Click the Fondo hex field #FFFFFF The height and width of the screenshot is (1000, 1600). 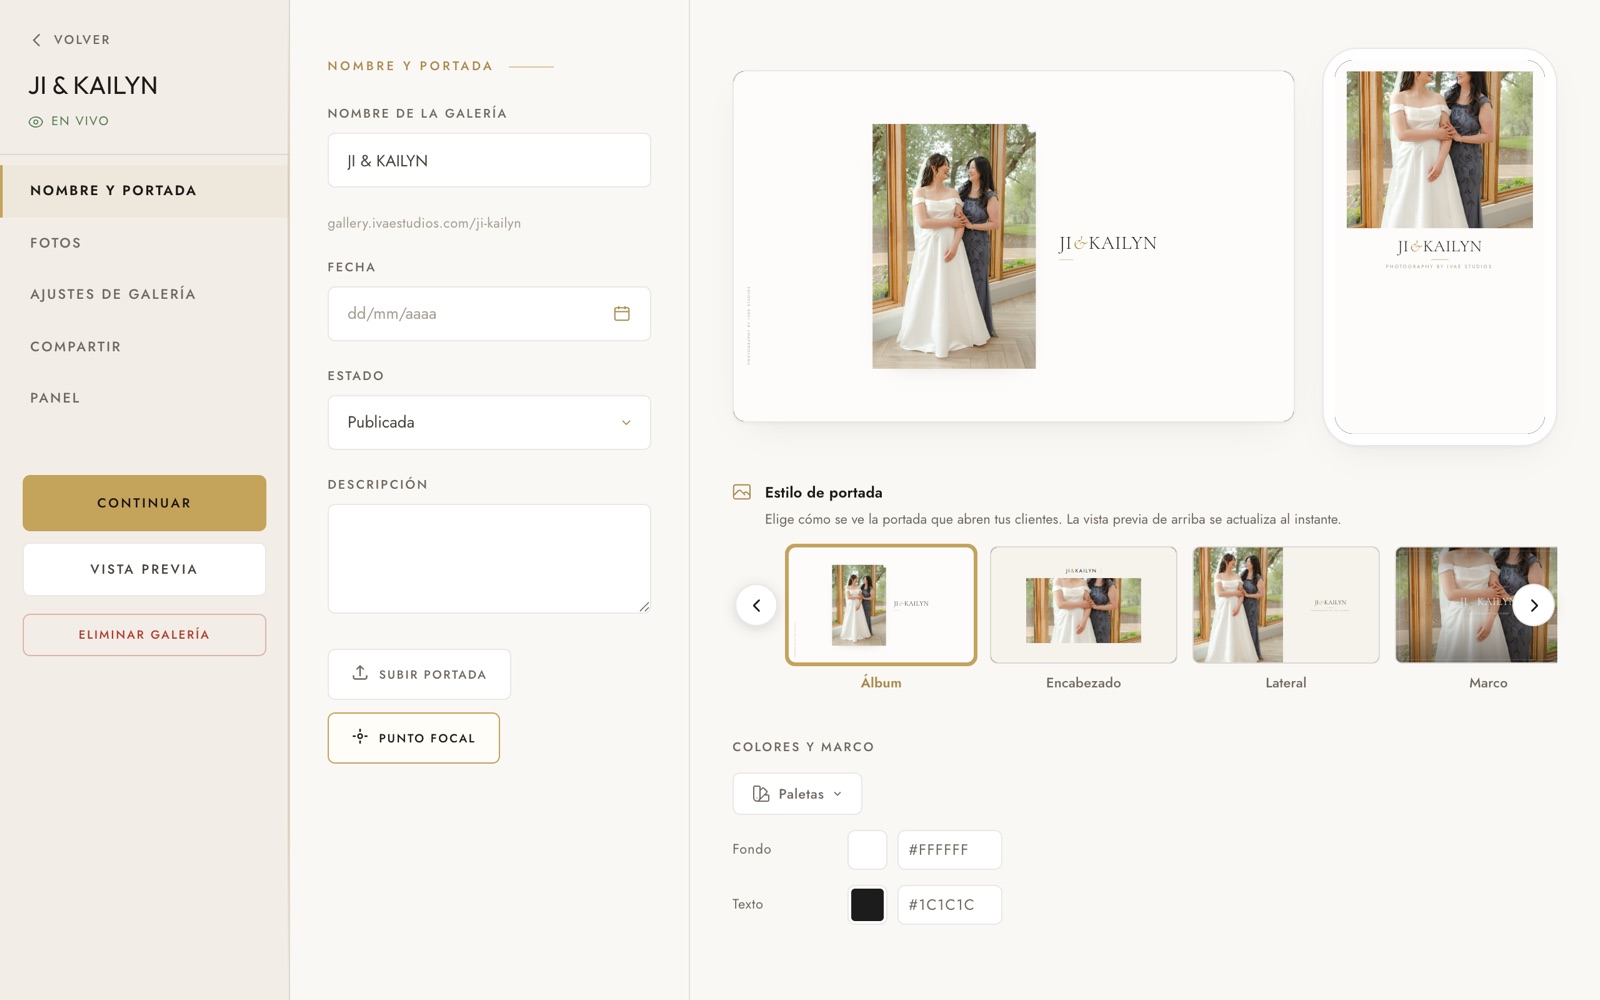coord(949,850)
